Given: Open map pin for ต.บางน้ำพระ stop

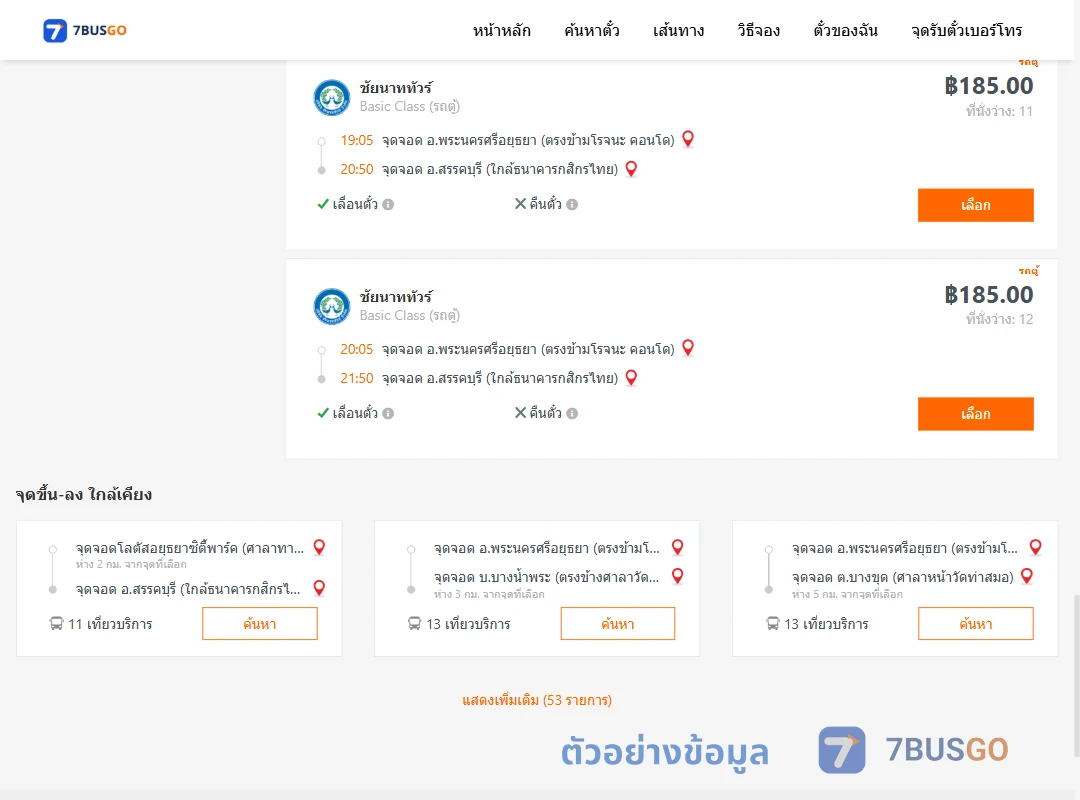Looking at the screenshot, I should [678, 576].
